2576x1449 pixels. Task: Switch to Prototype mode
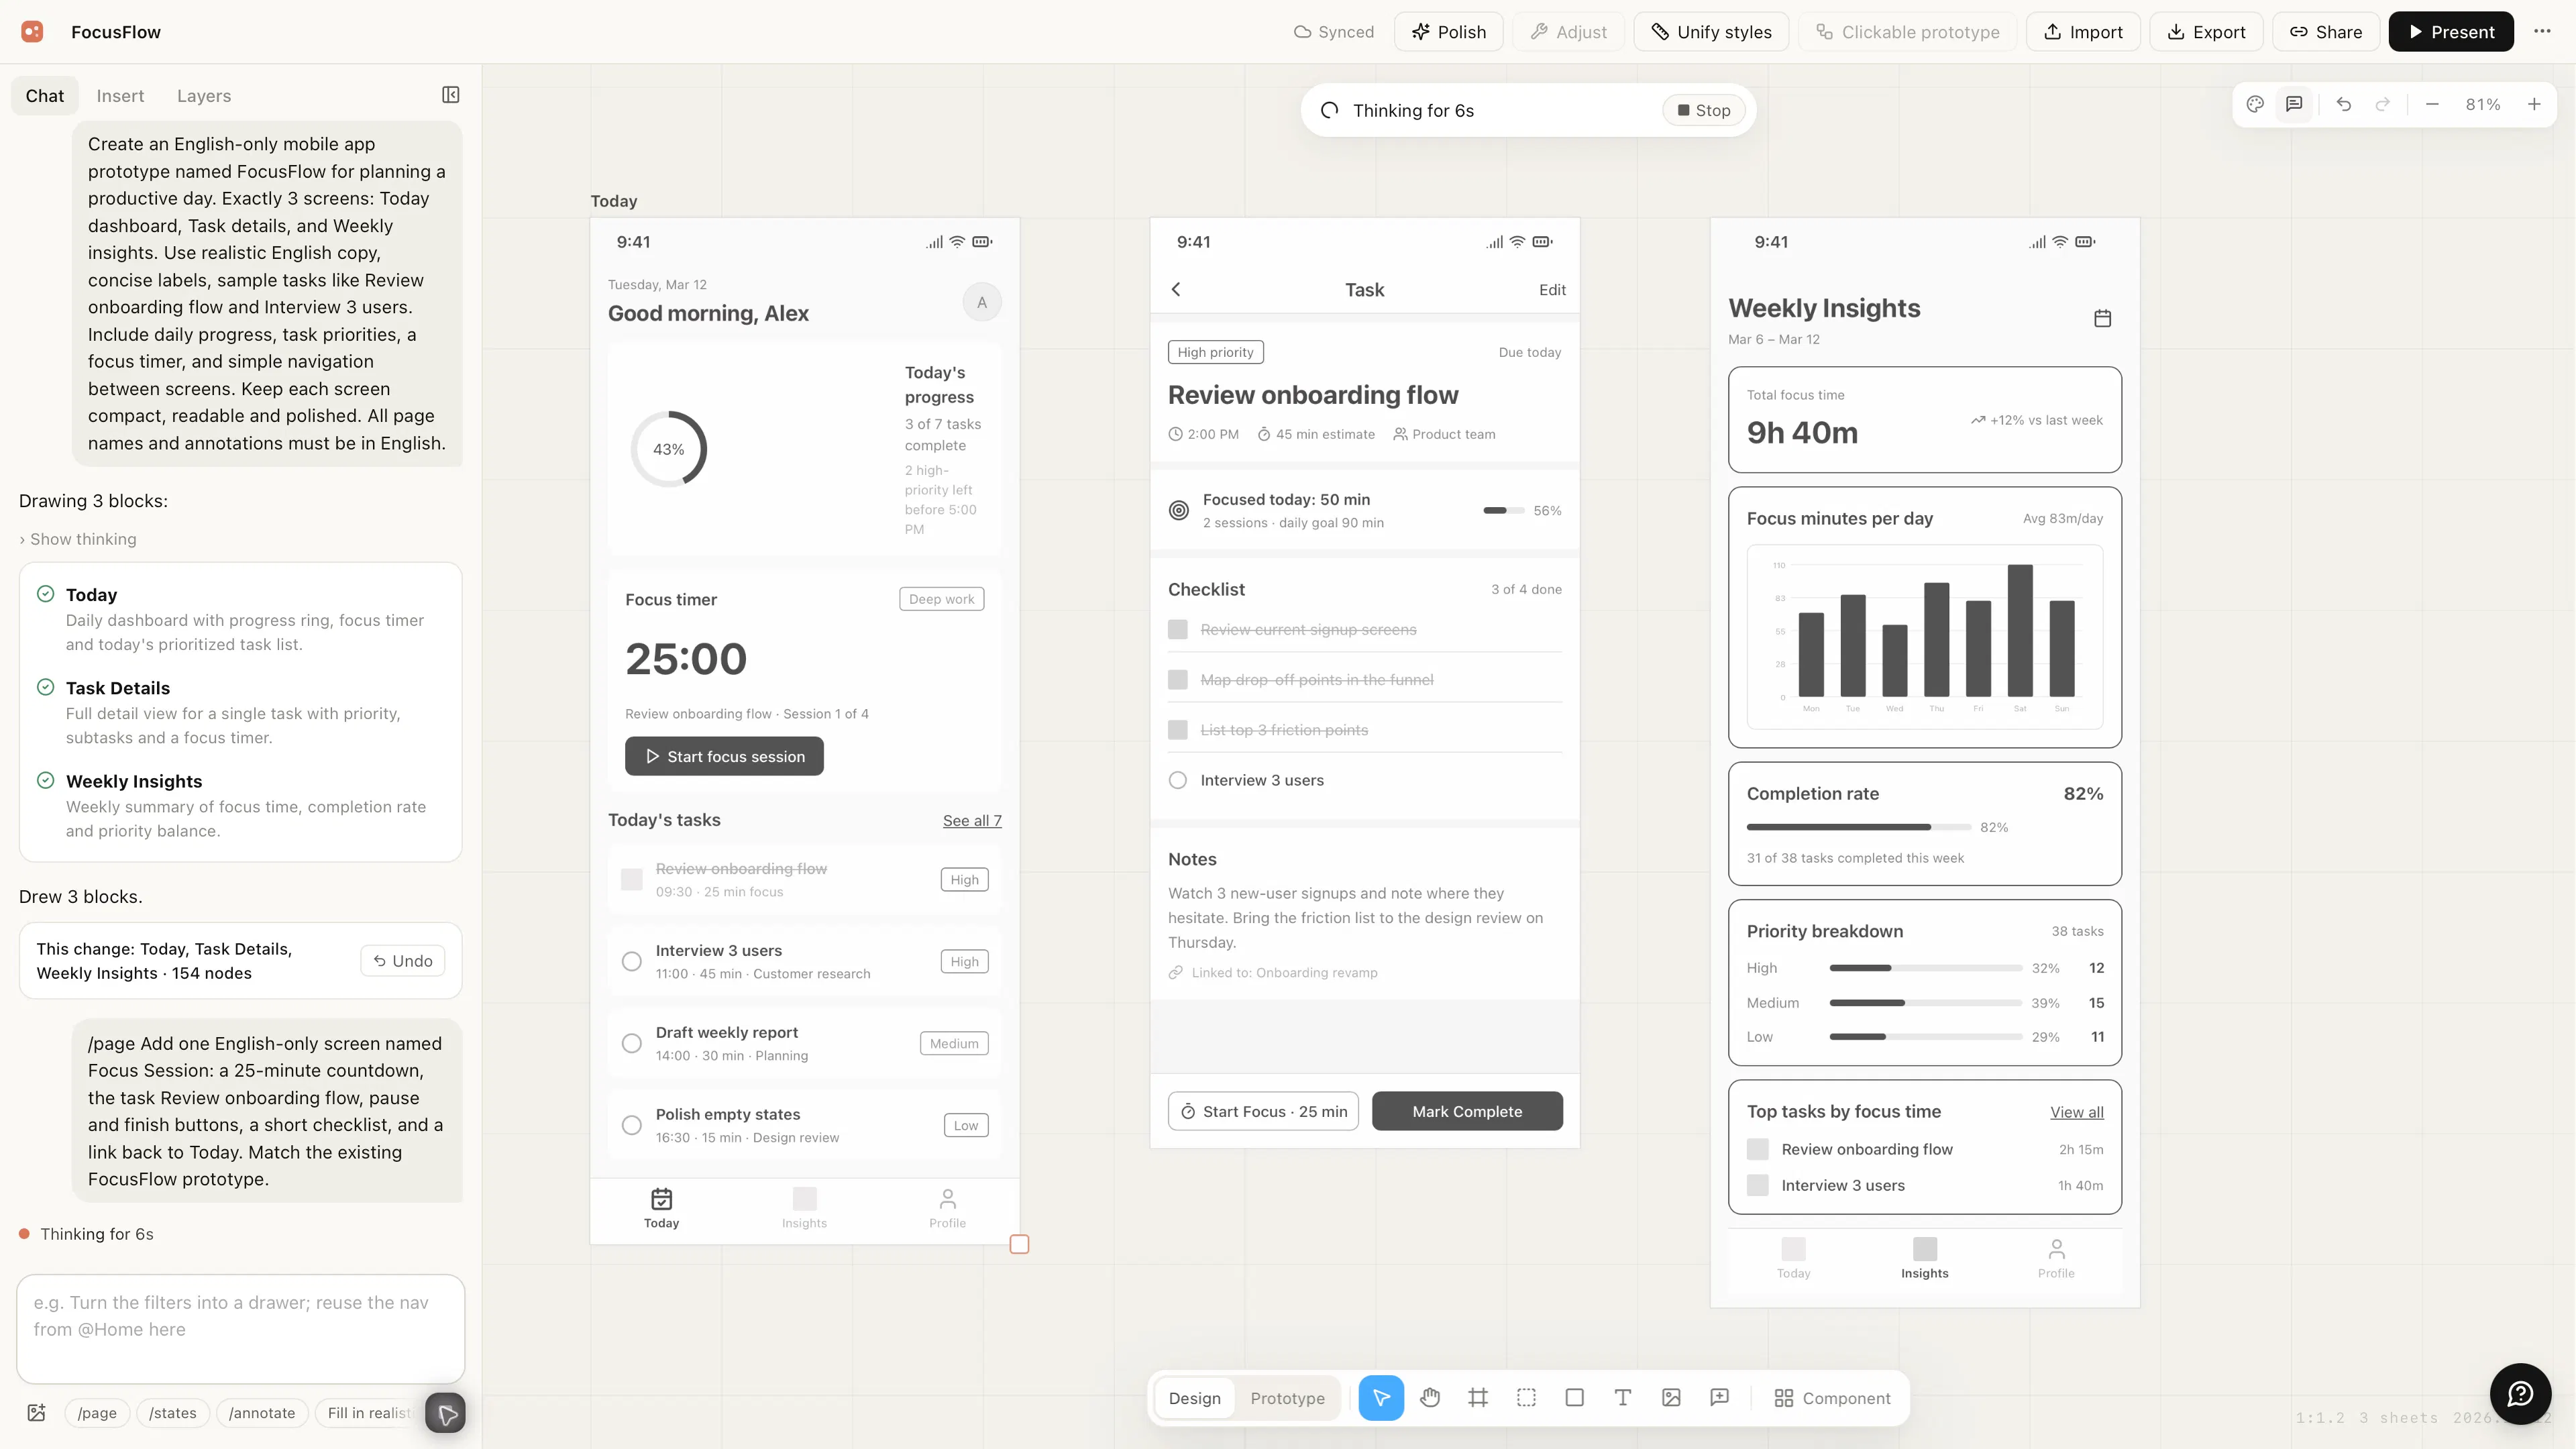(x=1287, y=1398)
